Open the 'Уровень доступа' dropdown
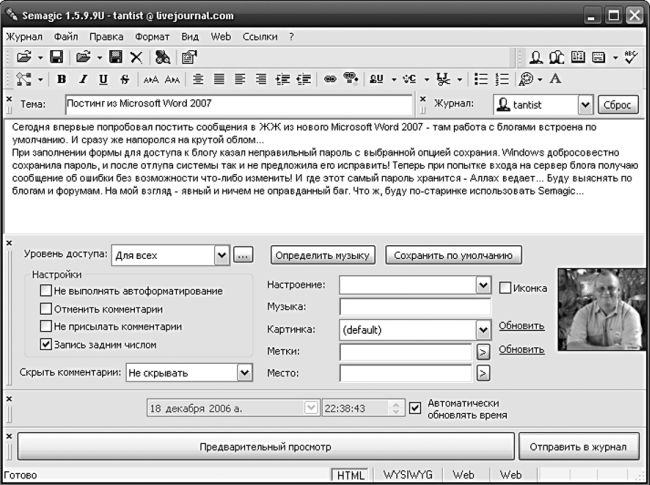Screen dimensions: 650x485 point(222,255)
